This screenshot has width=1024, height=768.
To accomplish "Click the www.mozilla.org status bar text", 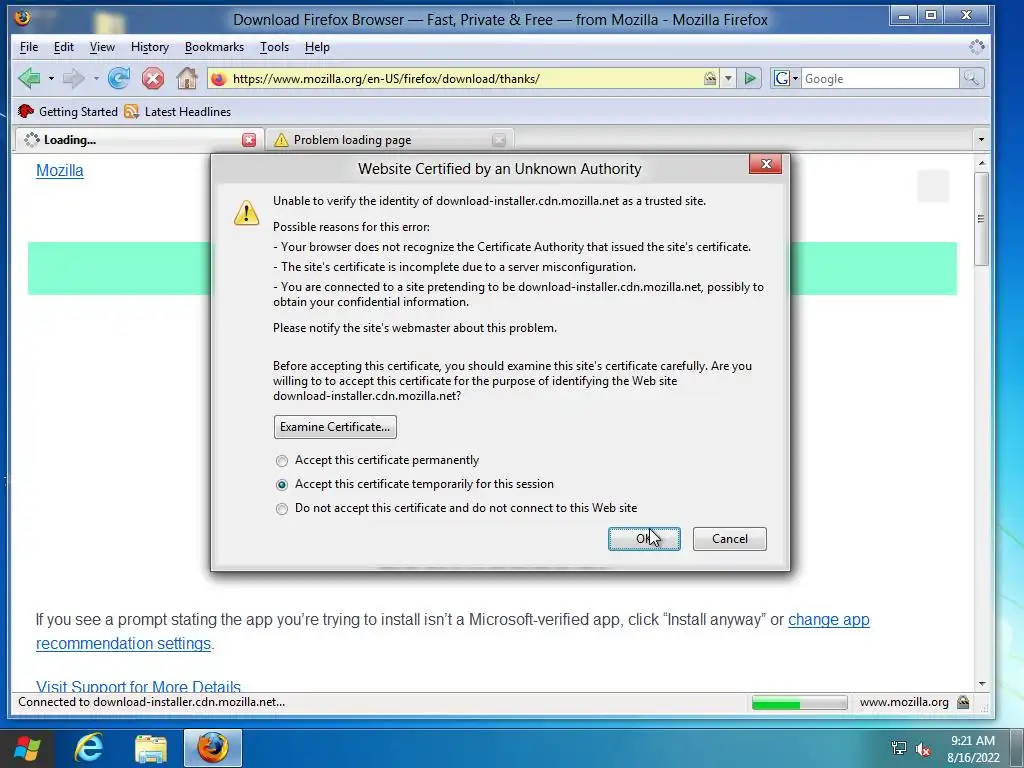I will [x=904, y=702].
